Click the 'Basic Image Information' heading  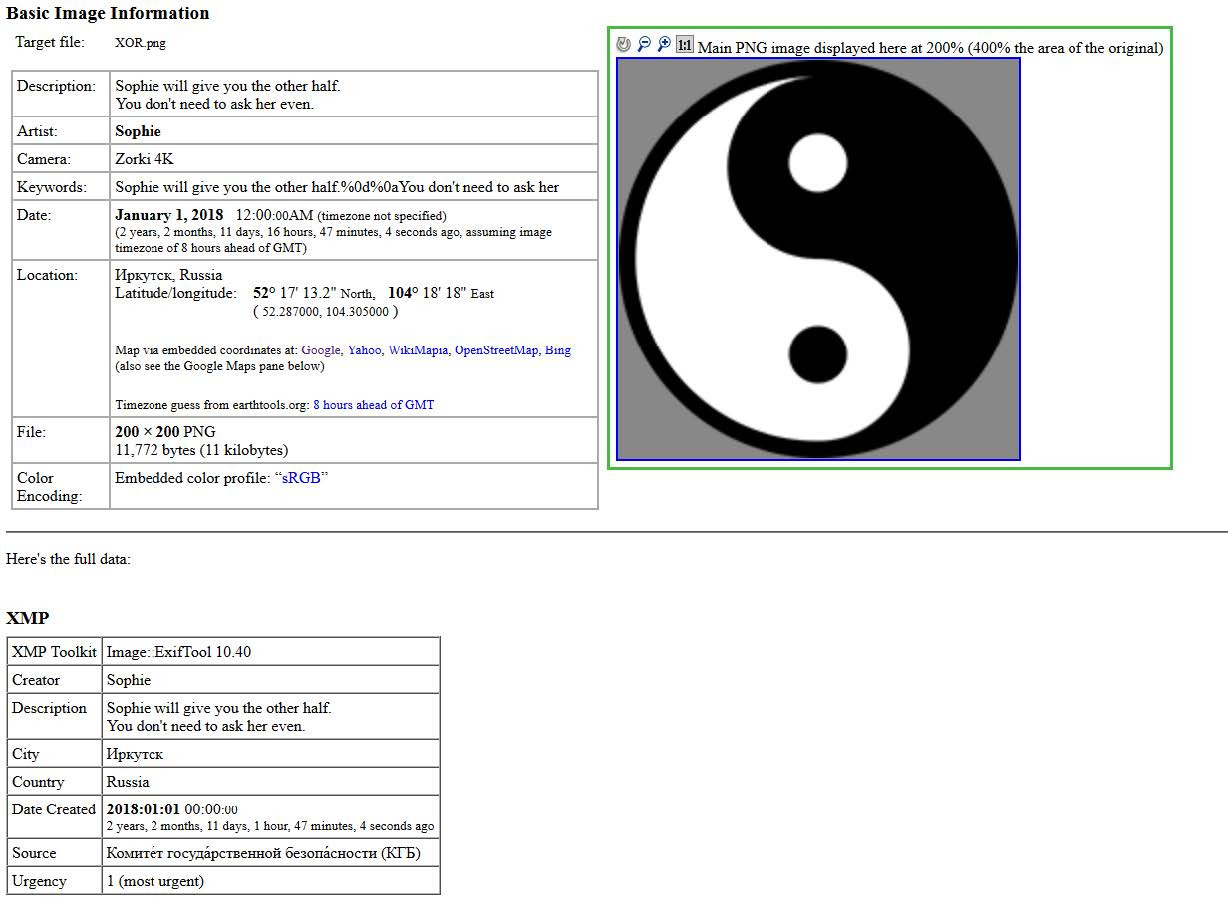point(108,13)
